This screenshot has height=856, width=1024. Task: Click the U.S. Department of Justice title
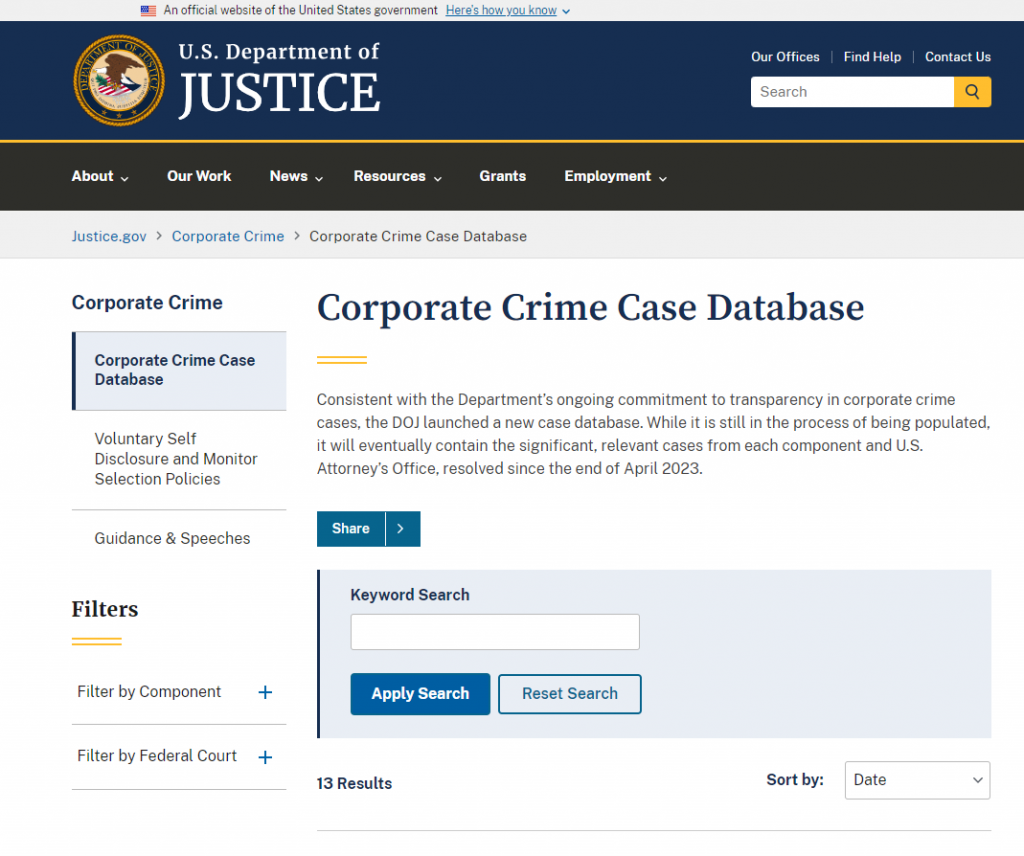279,80
